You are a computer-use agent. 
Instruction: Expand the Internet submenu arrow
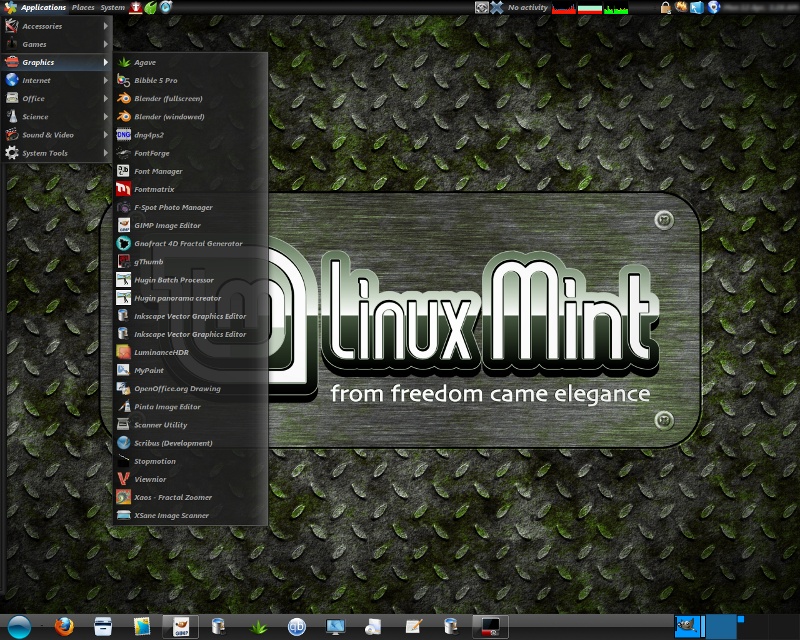pyautogui.click(x=106, y=80)
